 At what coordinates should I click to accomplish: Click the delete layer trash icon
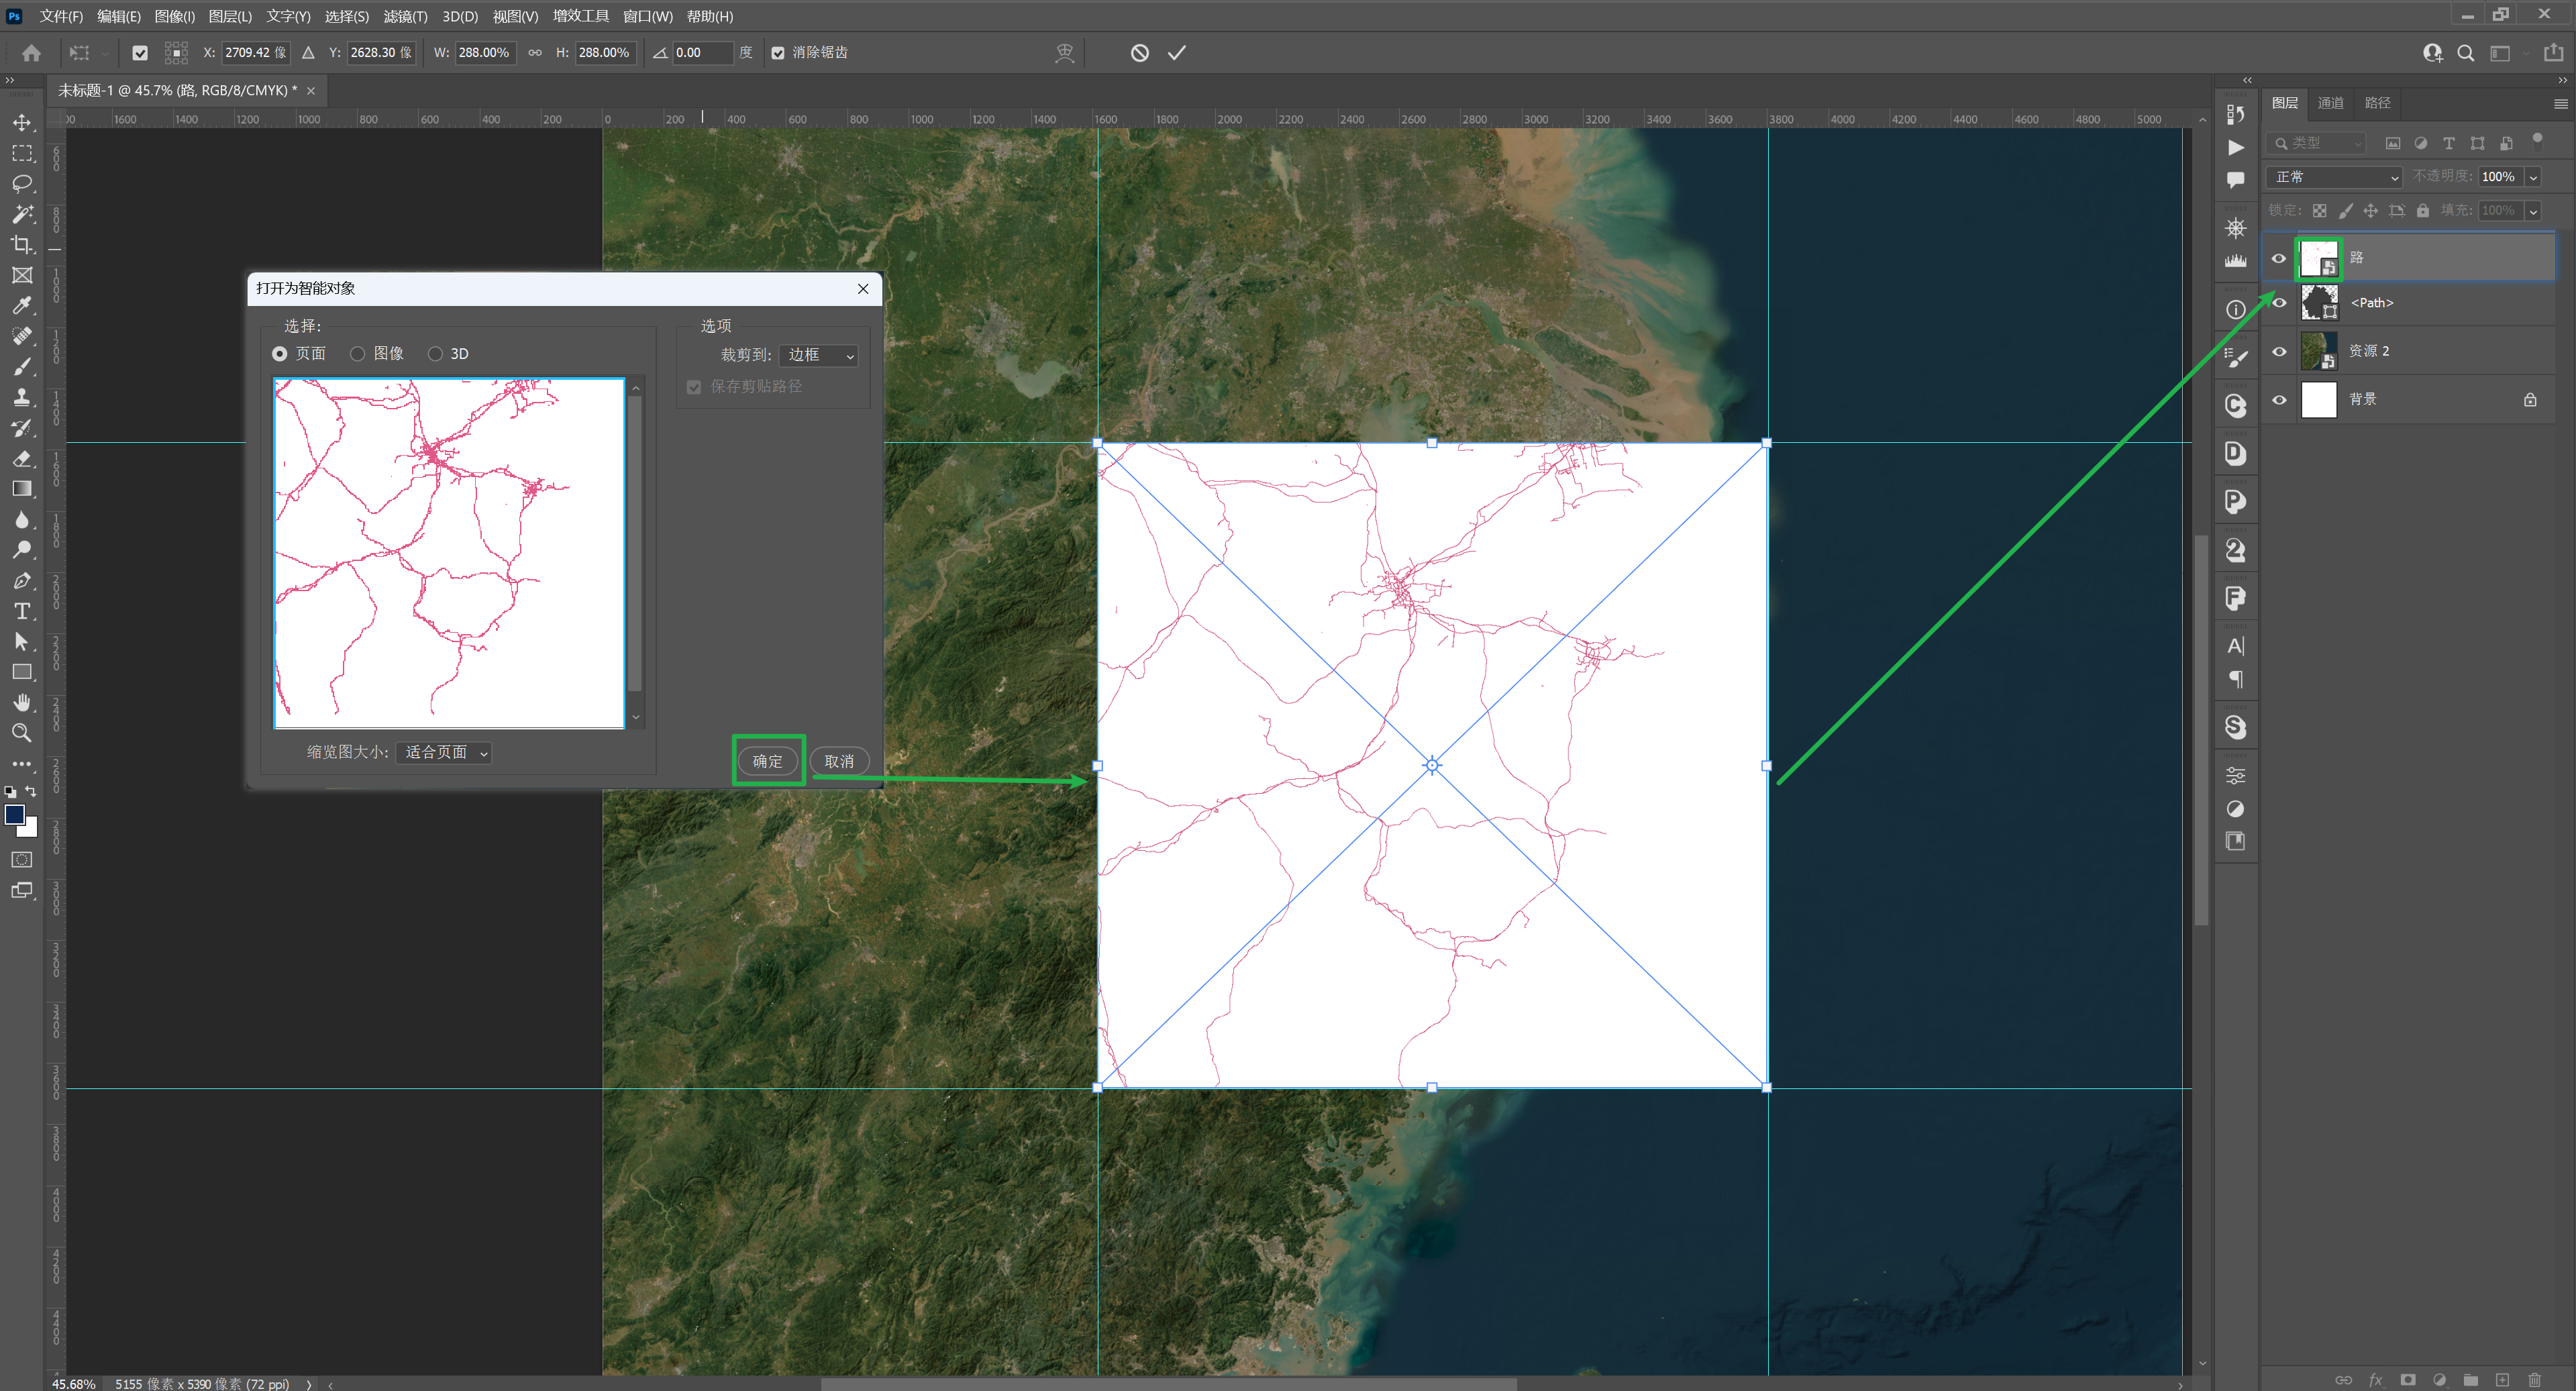(2533, 1380)
